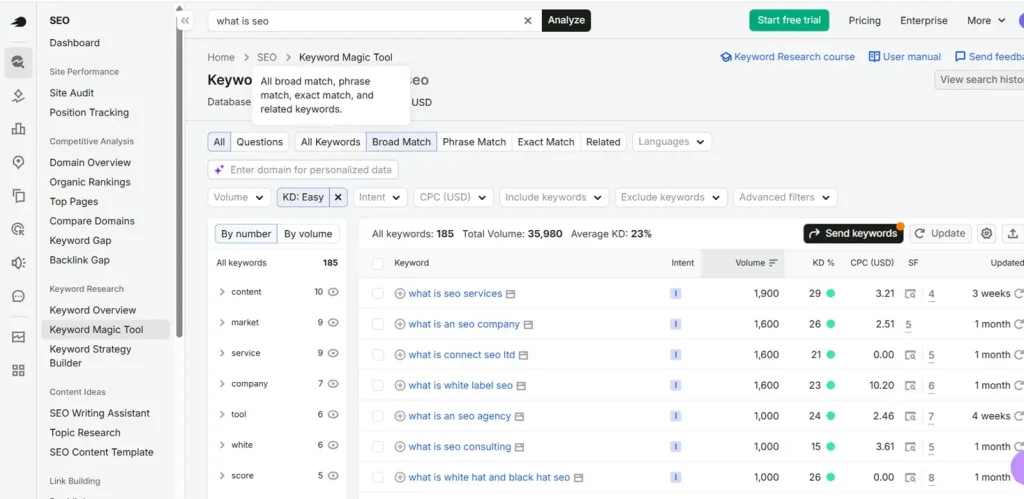Screen dimensions: 1024x499
Task: Open the Intent filter dropdown
Action: [380, 197]
